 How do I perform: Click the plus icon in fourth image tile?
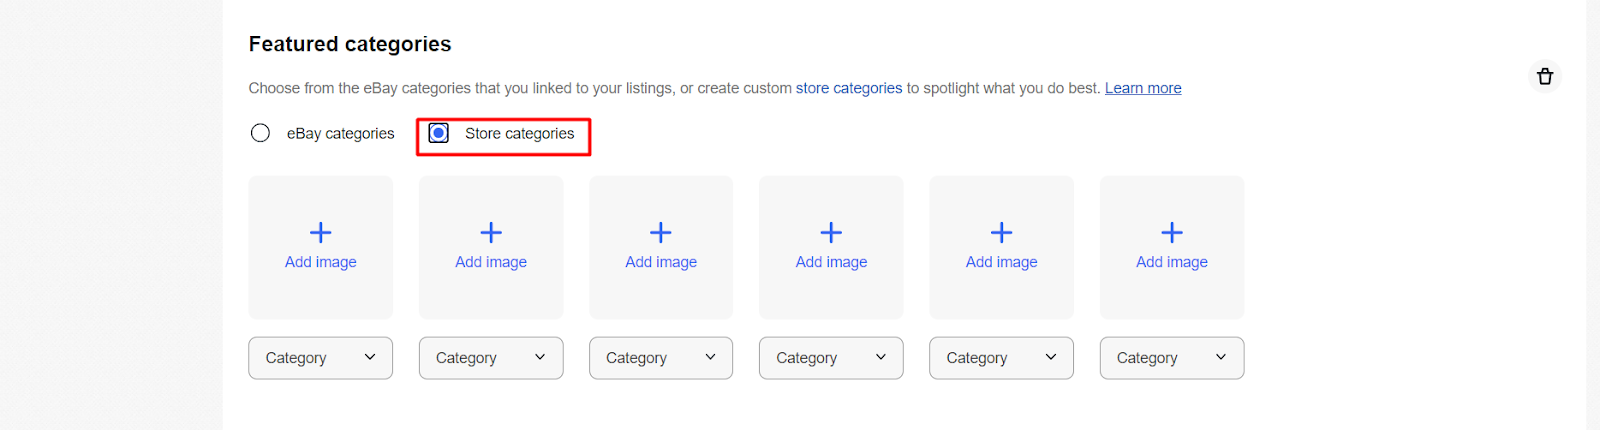point(831,233)
